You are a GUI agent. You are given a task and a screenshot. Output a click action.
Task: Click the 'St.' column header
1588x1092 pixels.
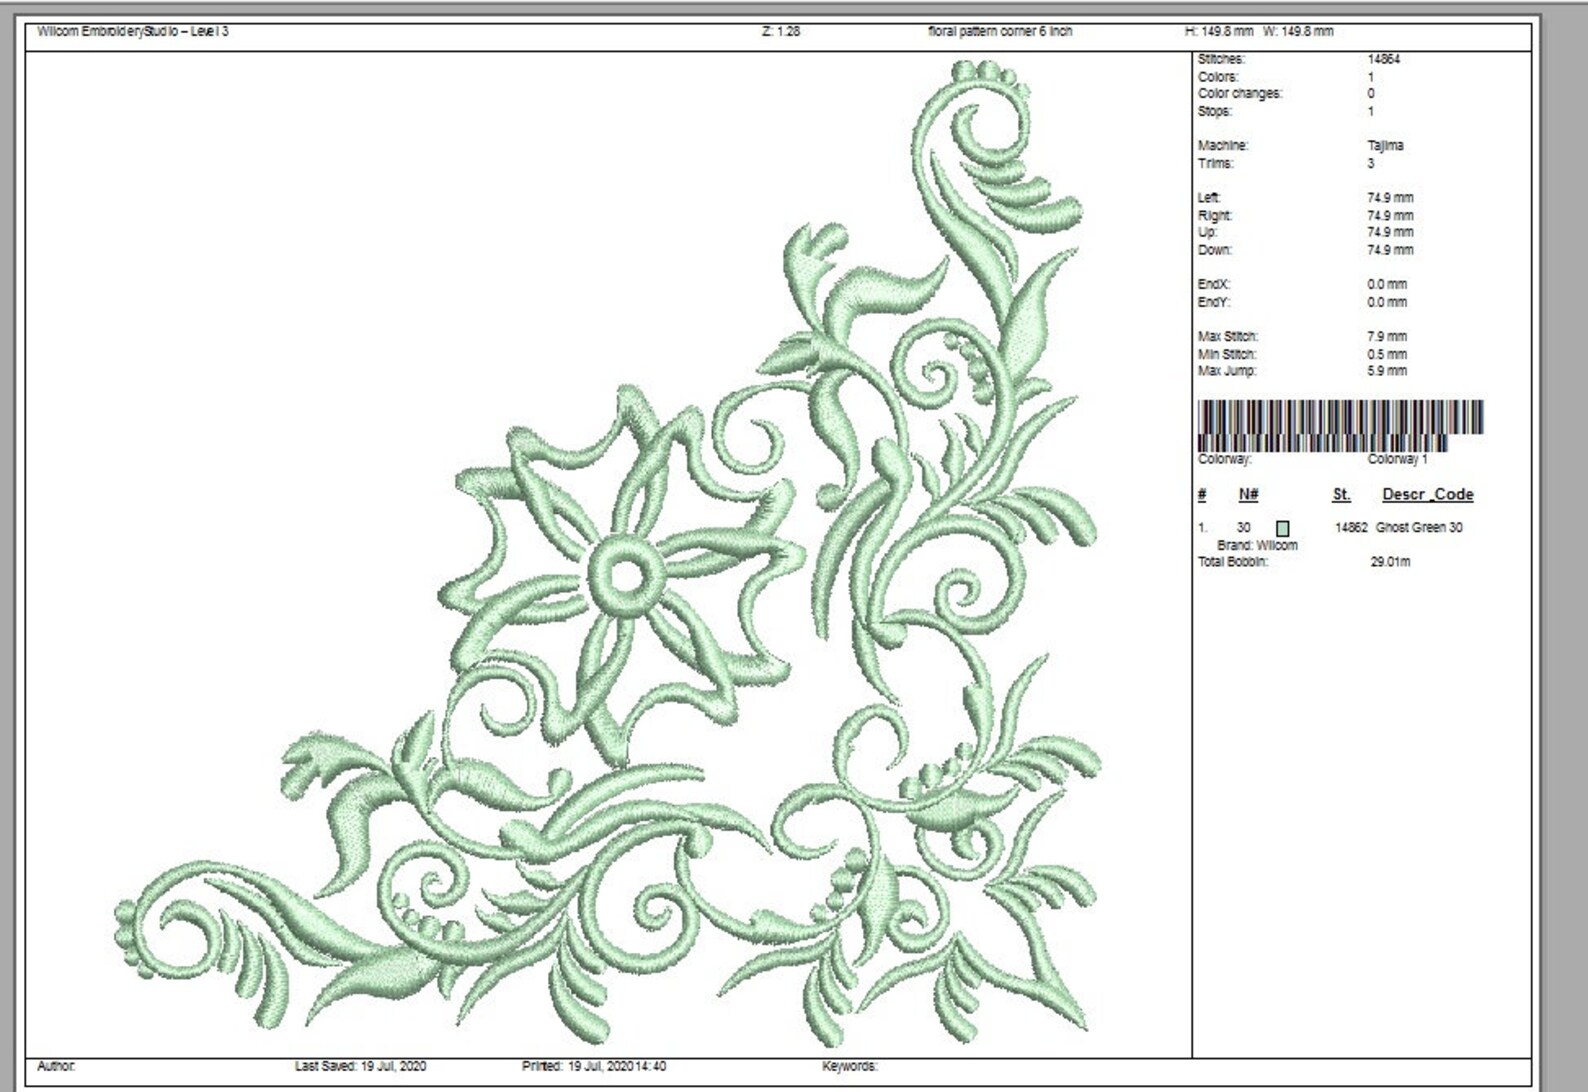[x=1341, y=495]
